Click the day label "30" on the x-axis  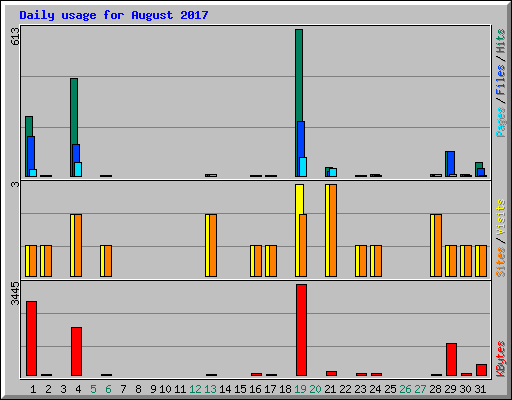coord(465,389)
